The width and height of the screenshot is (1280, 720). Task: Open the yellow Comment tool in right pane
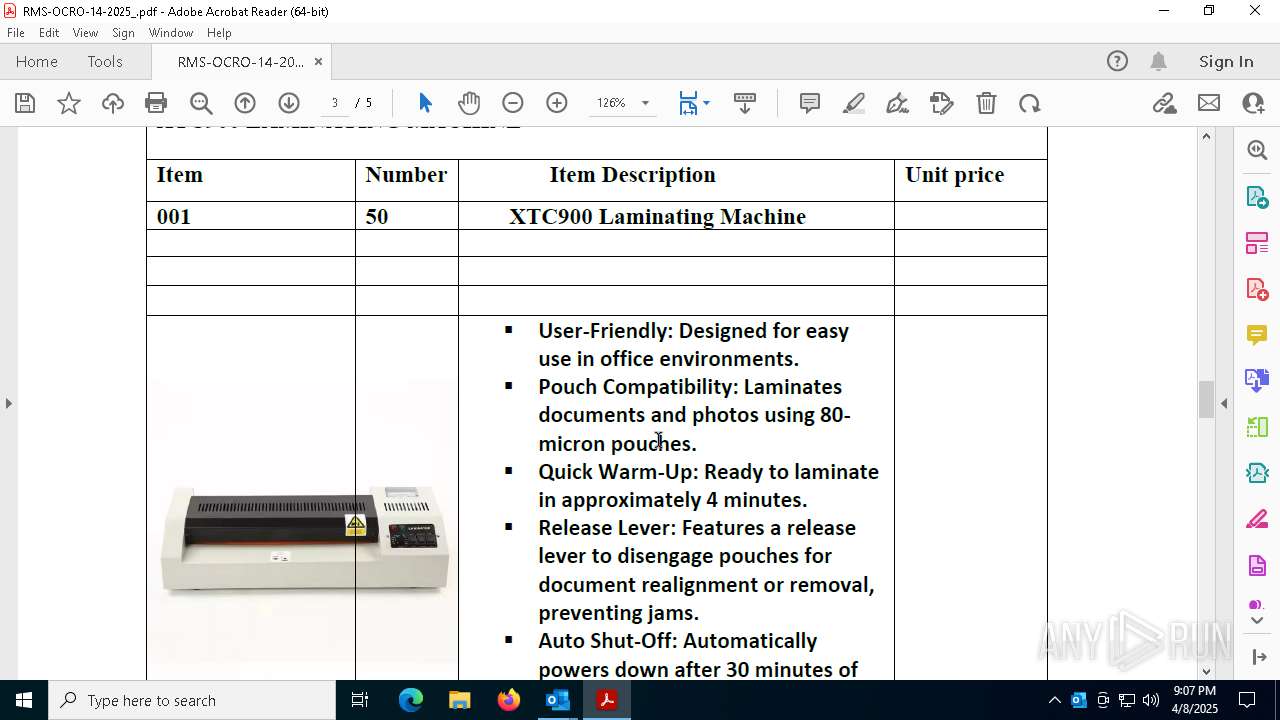click(1257, 335)
